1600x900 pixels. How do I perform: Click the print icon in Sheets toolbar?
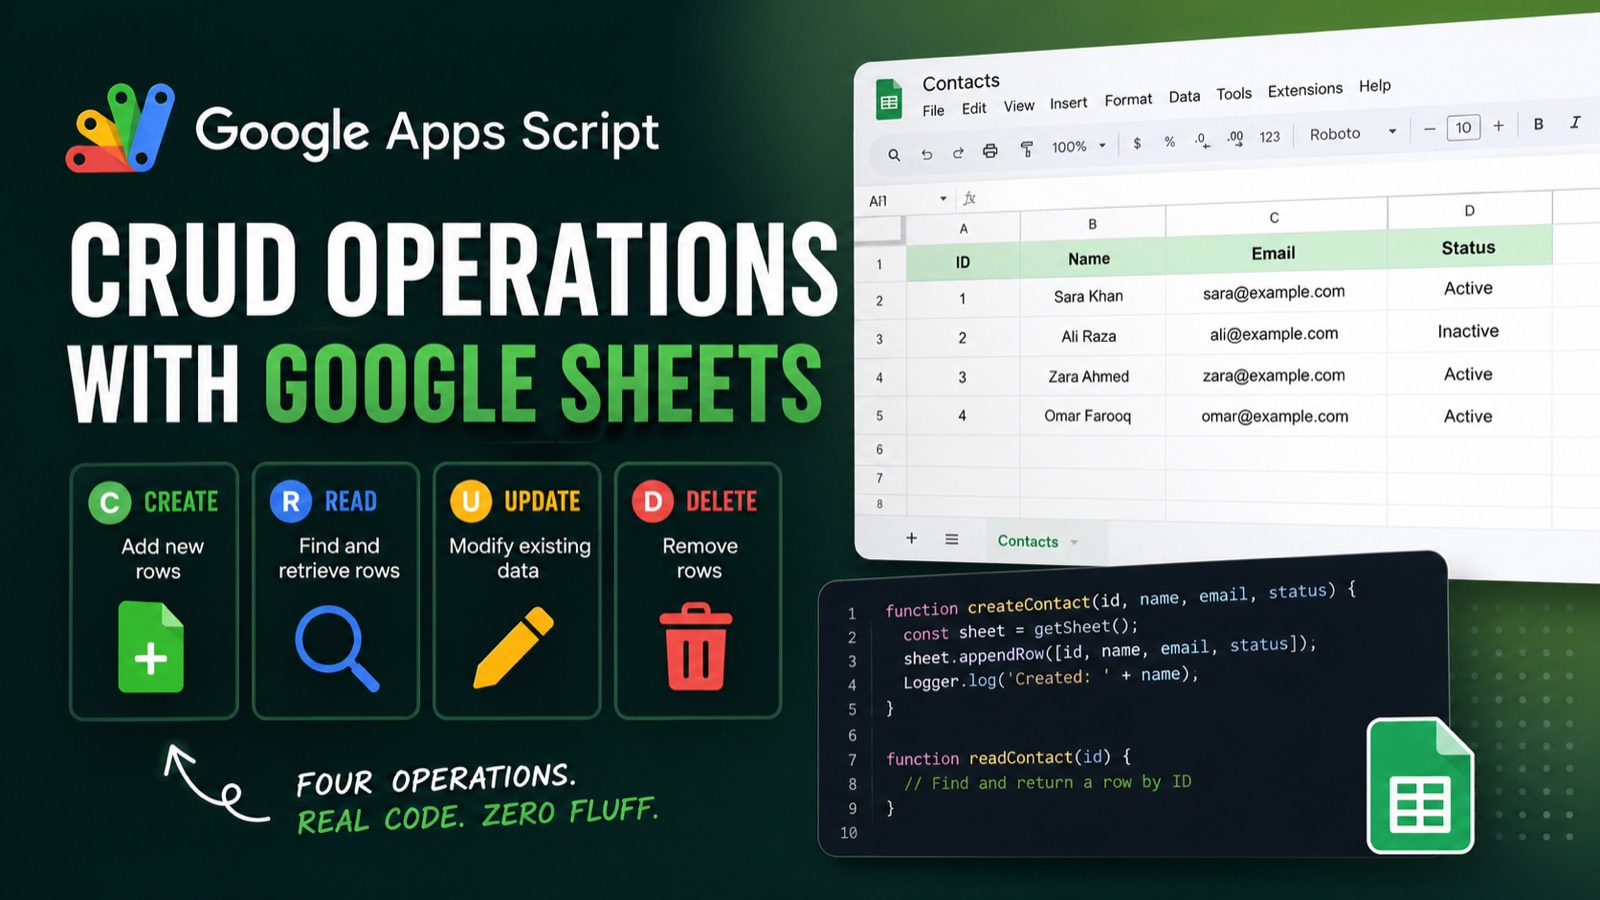[990, 151]
